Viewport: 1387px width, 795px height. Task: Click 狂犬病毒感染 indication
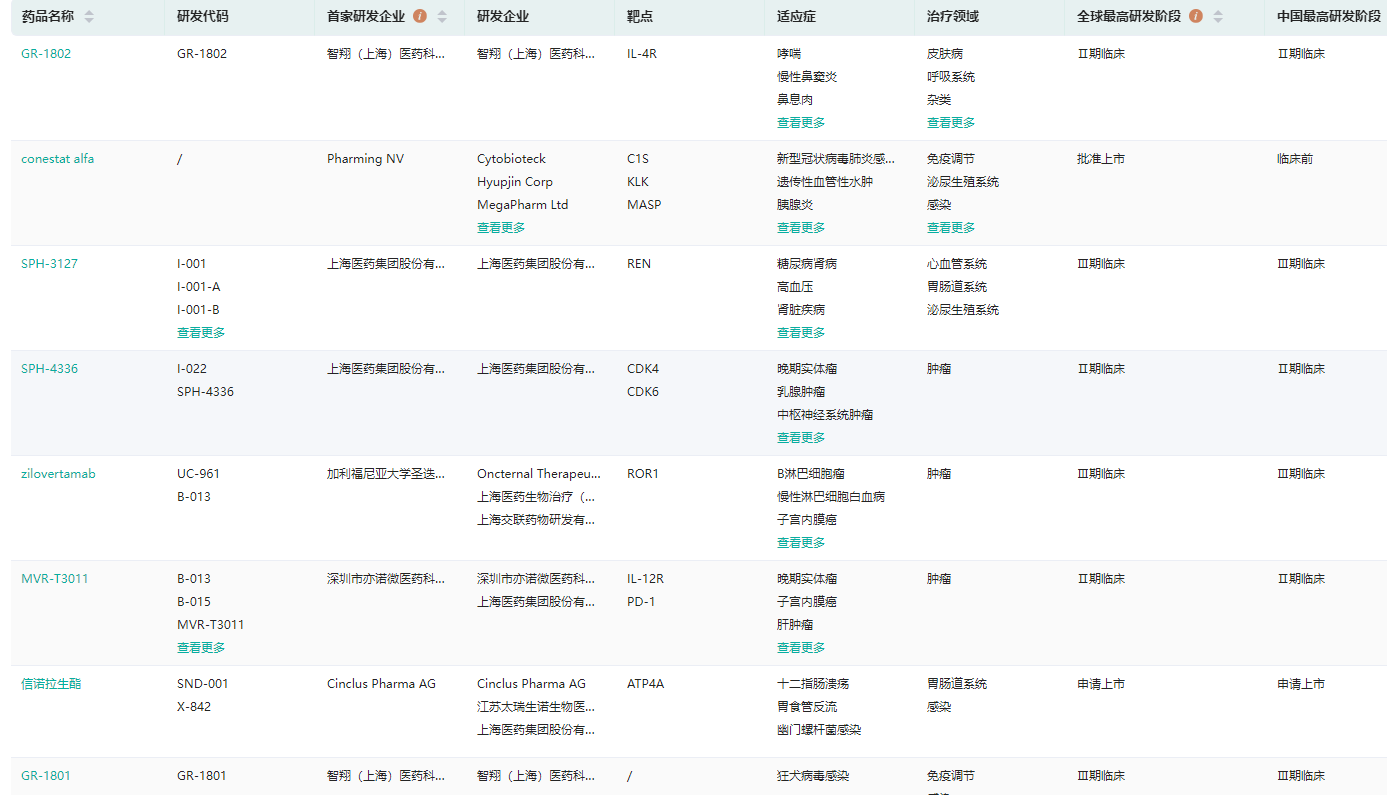click(x=813, y=776)
